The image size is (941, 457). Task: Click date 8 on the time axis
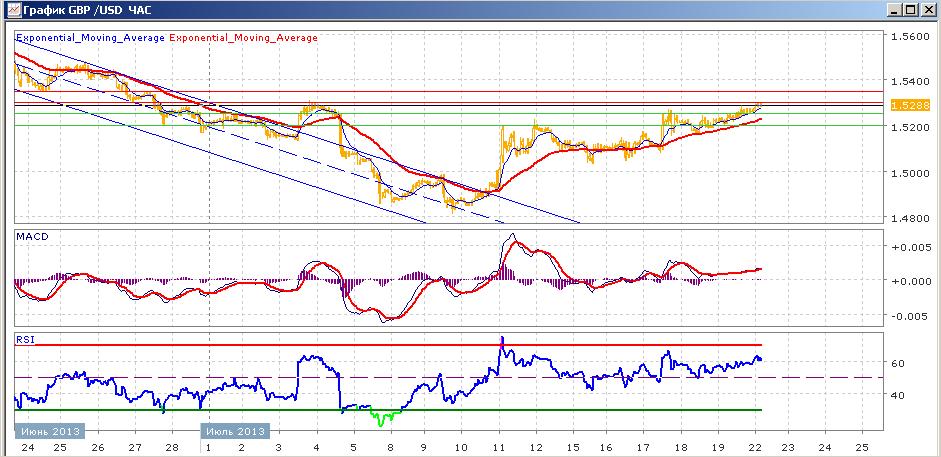pyautogui.click(x=391, y=447)
